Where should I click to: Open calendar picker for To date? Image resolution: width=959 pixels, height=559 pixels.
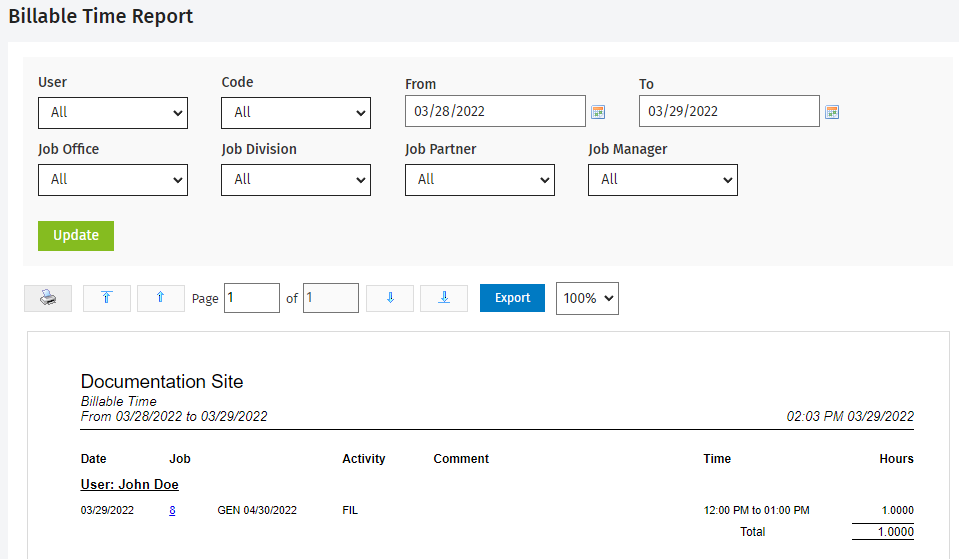pyautogui.click(x=832, y=112)
